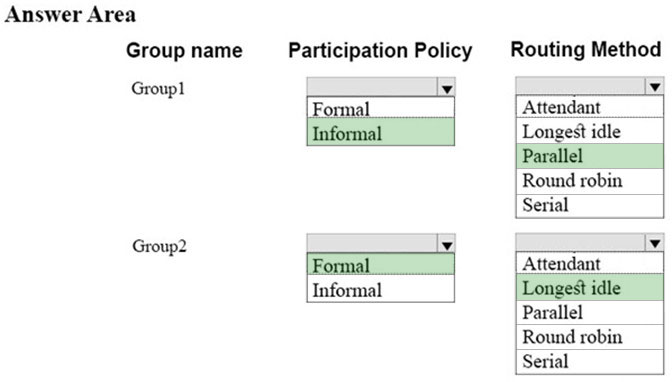The width and height of the screenshot is (672, 382).
Task: Choose Parallel routing for Group1
Action: click(590, 156)
